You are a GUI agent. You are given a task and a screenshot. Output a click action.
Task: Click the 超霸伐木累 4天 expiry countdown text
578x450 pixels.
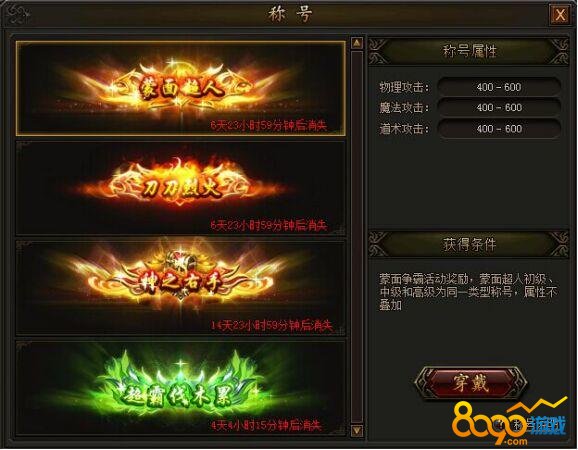click(x=266, y=425)
